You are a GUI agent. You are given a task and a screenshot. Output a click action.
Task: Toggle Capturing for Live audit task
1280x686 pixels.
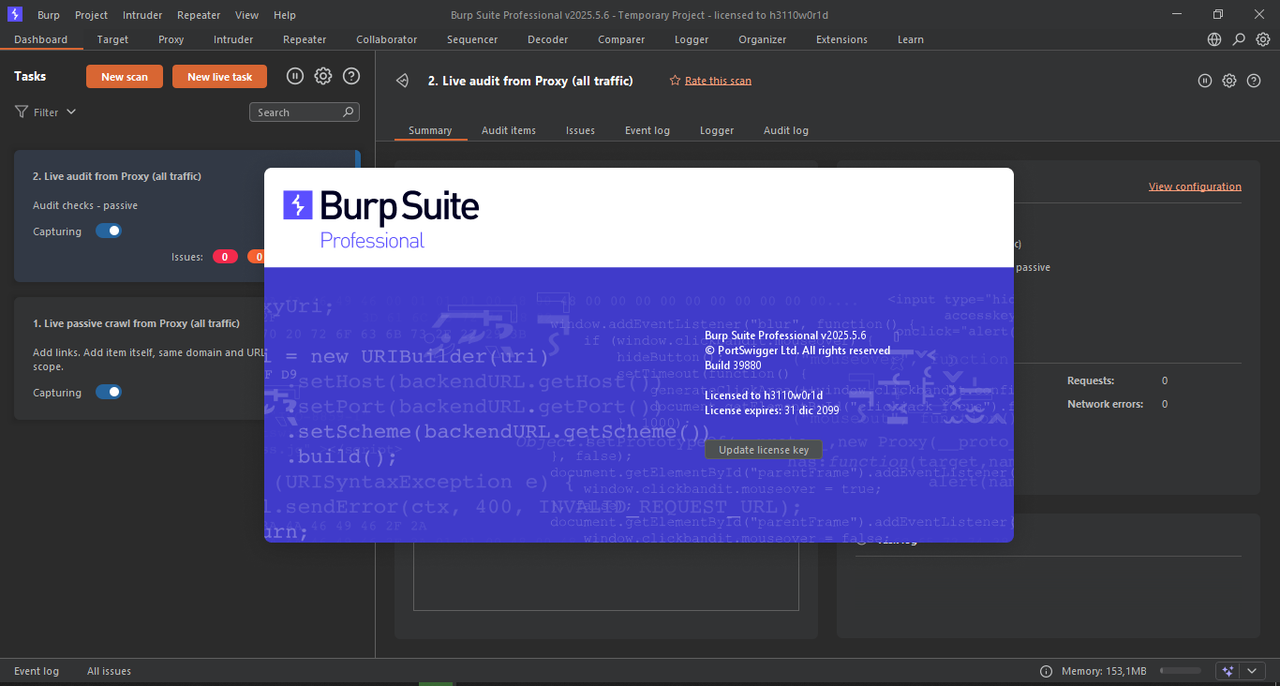point(109,231)
